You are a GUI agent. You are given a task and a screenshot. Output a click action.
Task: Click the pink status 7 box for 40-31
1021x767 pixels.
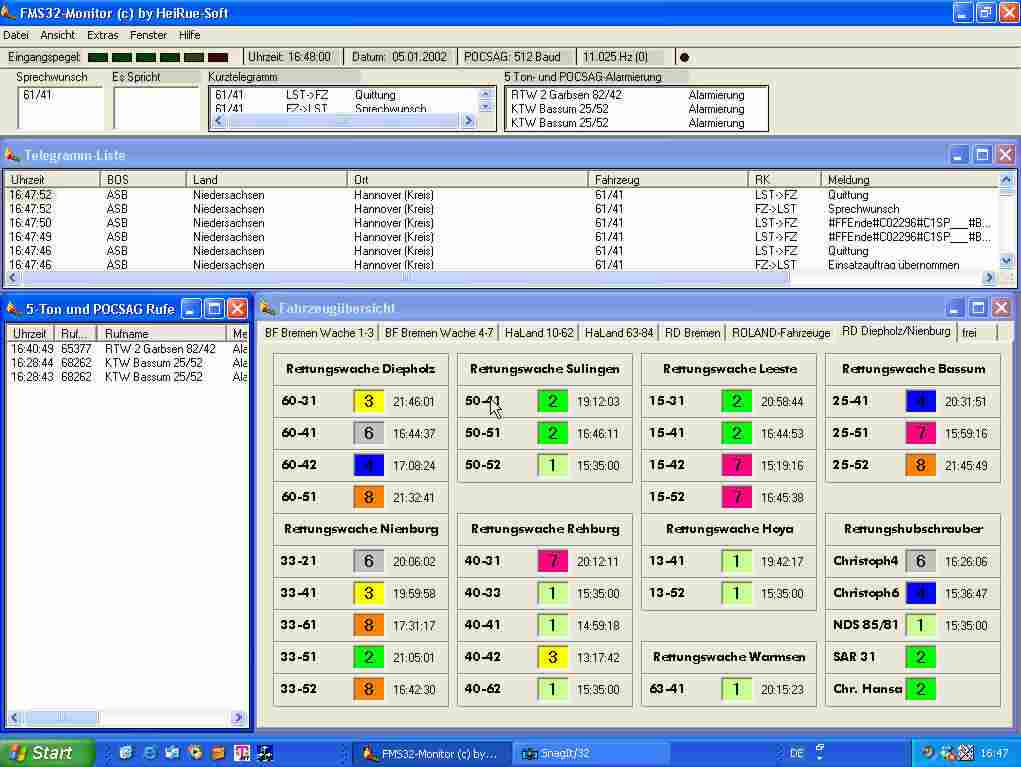(552, 562)
